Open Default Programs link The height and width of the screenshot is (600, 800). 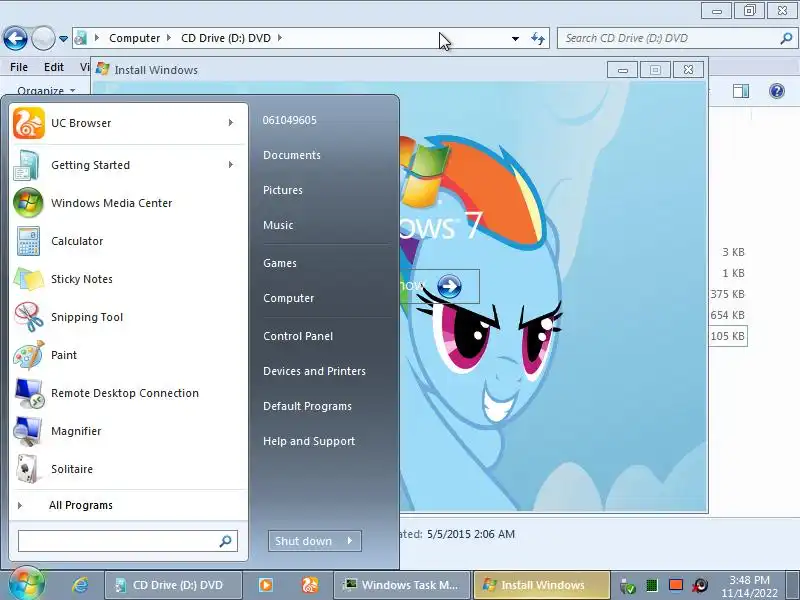tap(307, 406)
